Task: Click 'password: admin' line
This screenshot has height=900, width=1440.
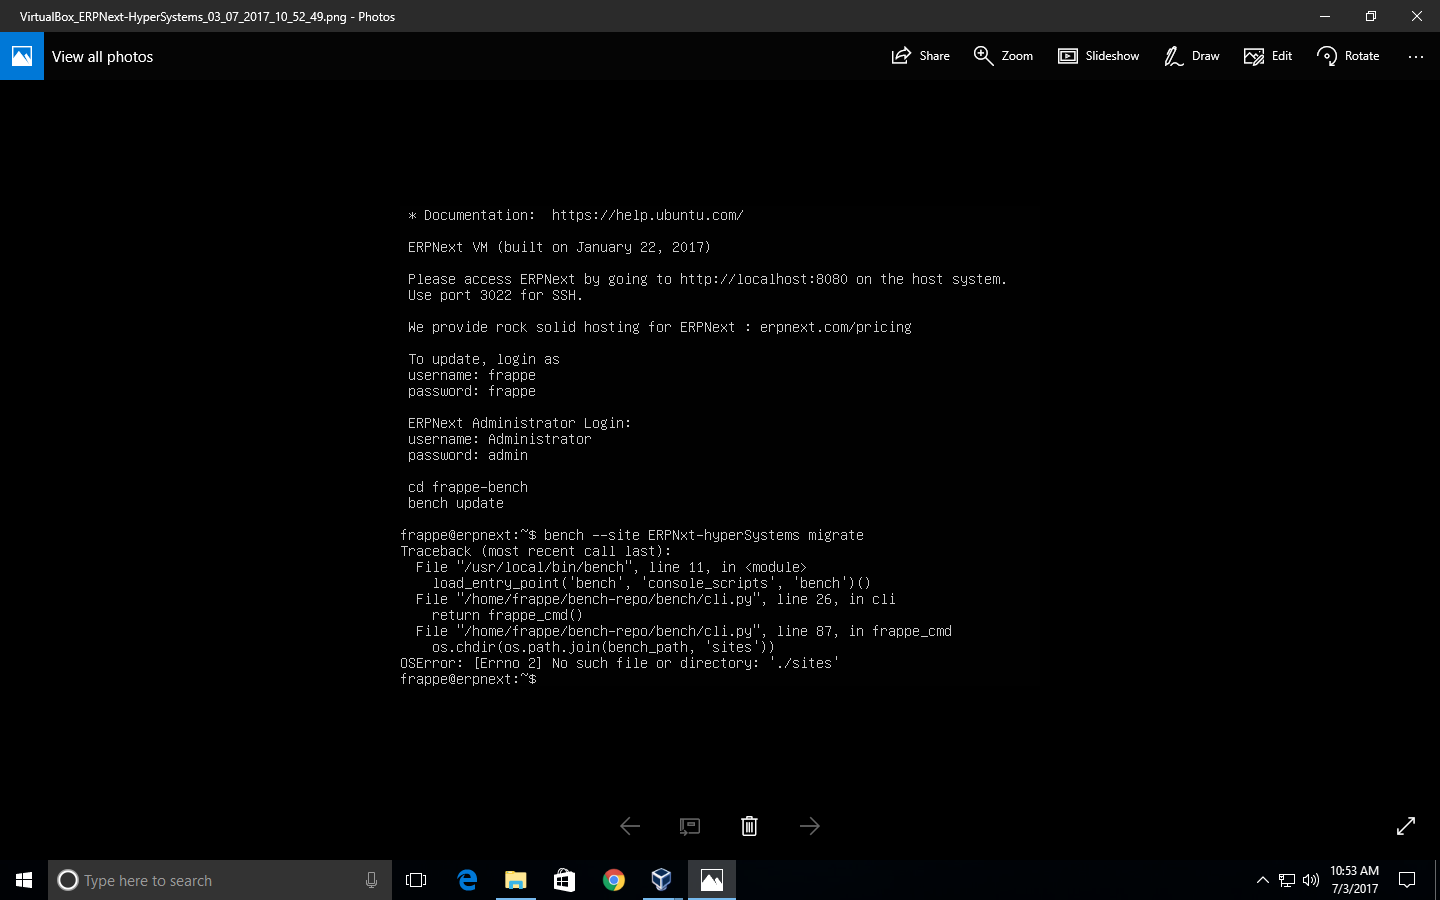Action: click(468, 455)
